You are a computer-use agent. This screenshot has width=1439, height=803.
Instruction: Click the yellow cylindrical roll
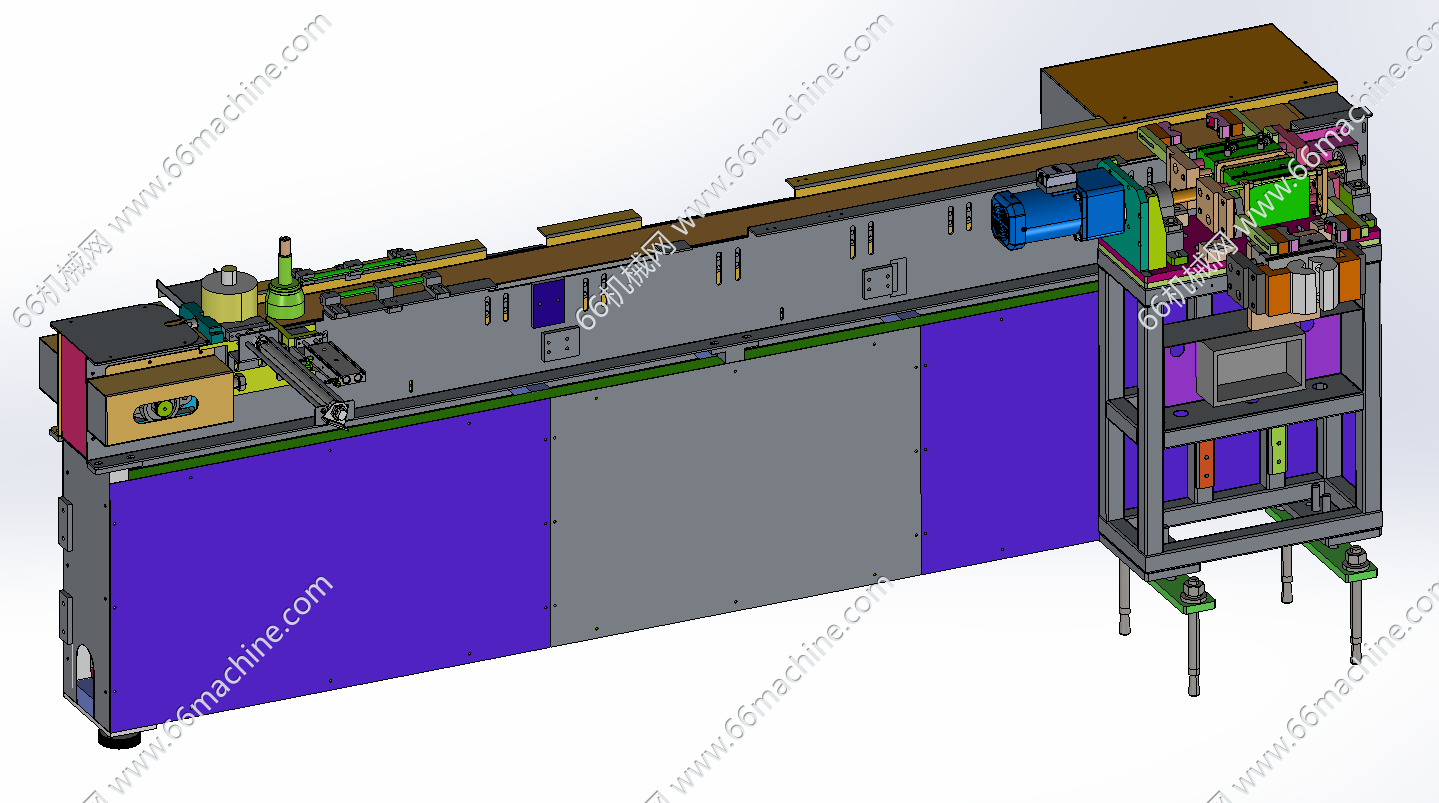229,297
